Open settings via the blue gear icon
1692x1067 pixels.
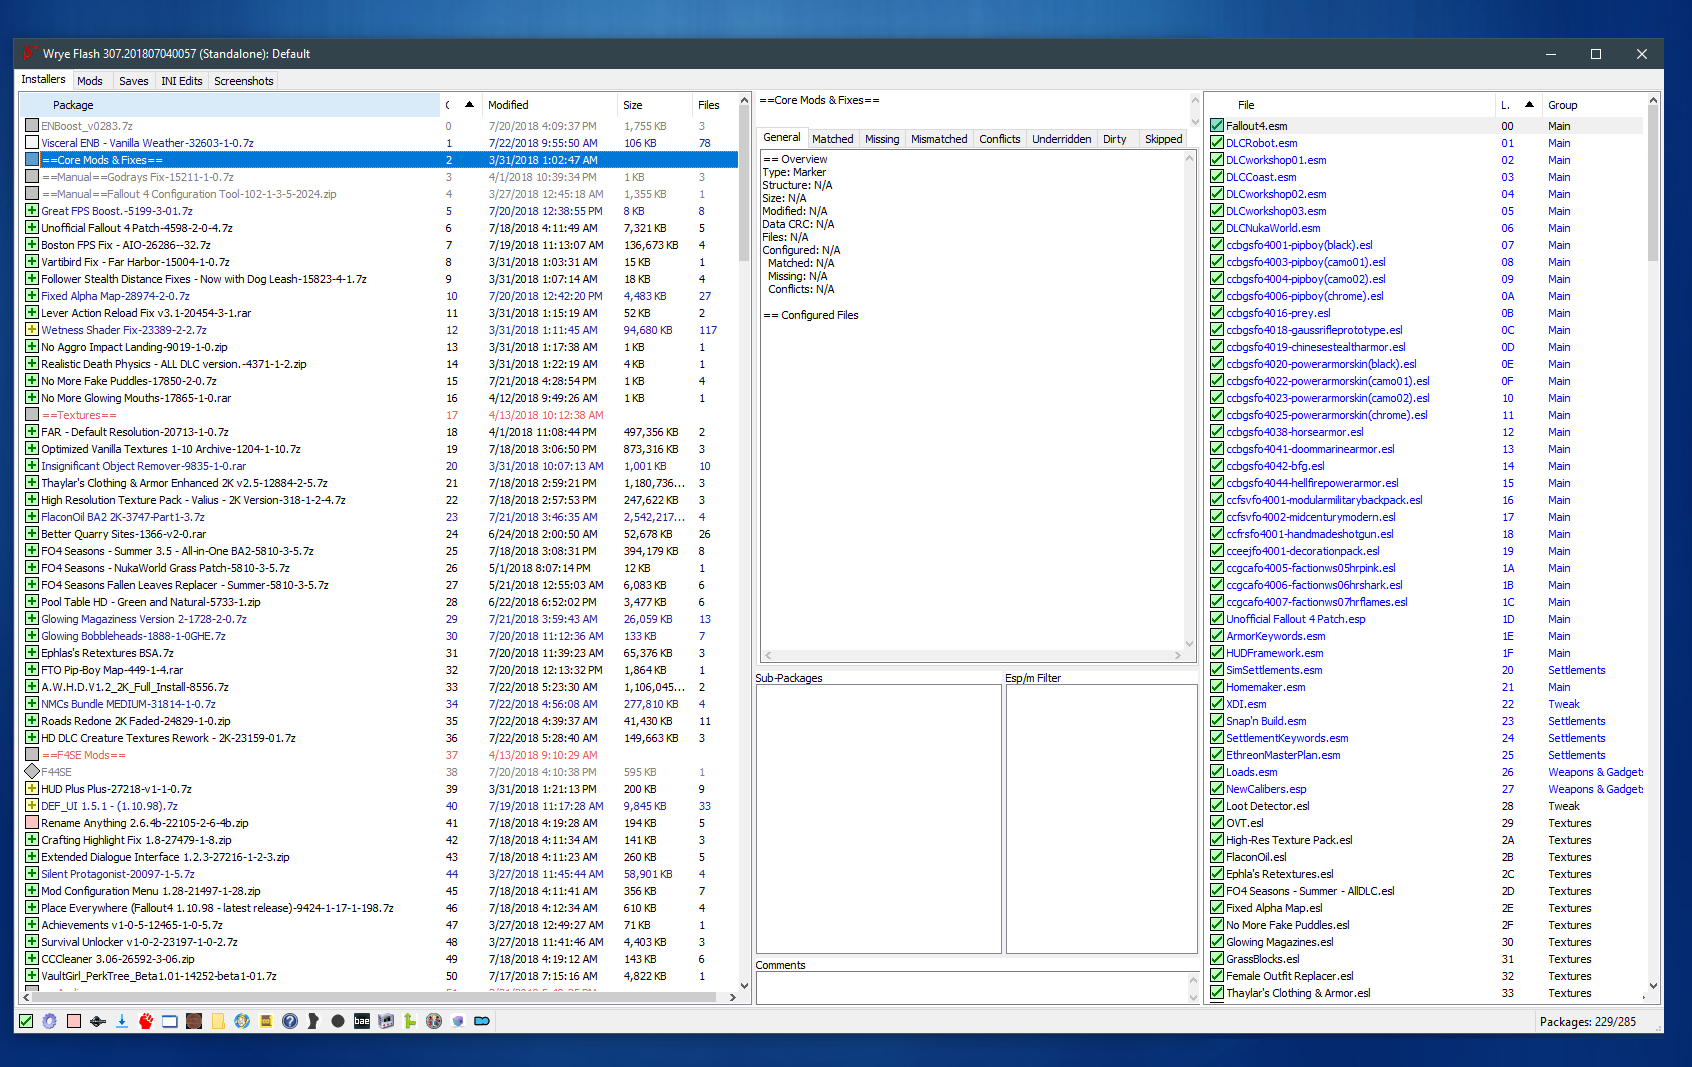[x=50, y=1021]
